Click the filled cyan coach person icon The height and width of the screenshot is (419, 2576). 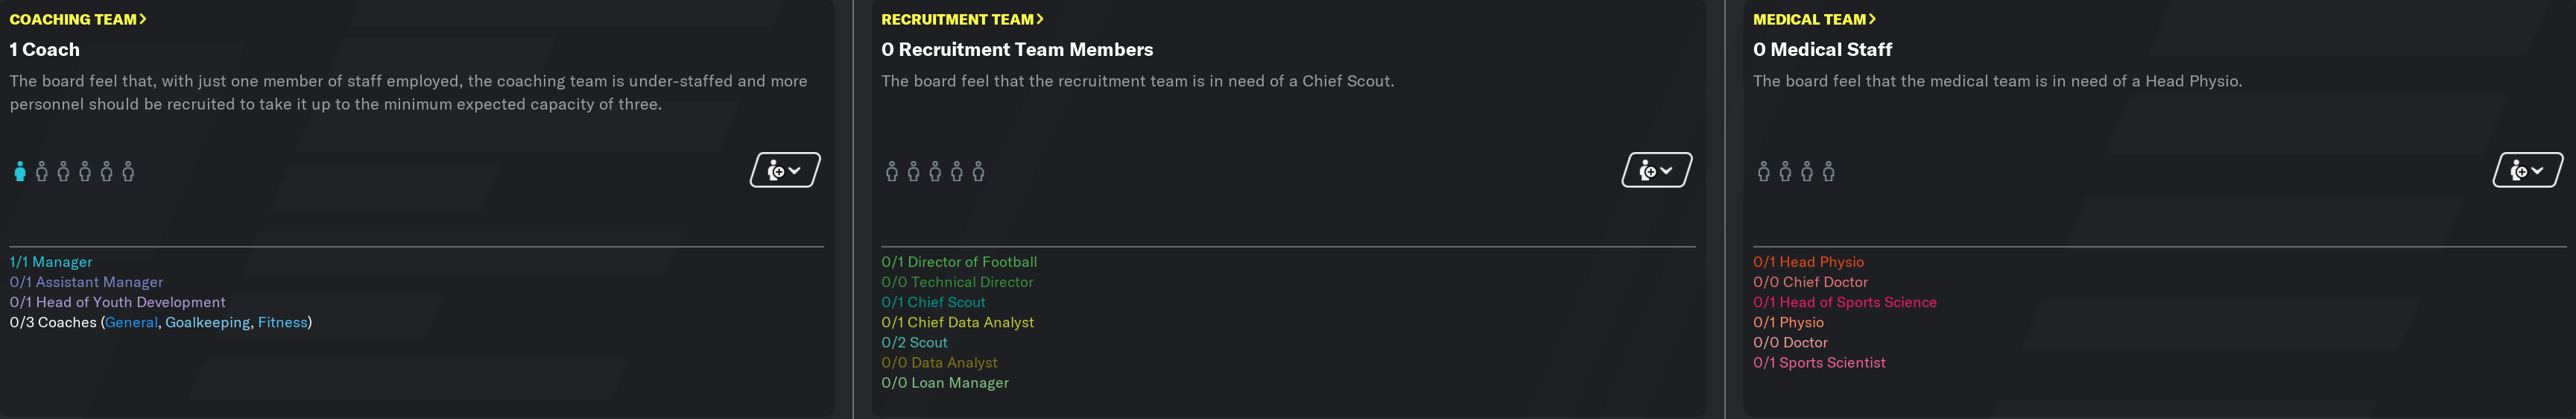coord(20,171)
